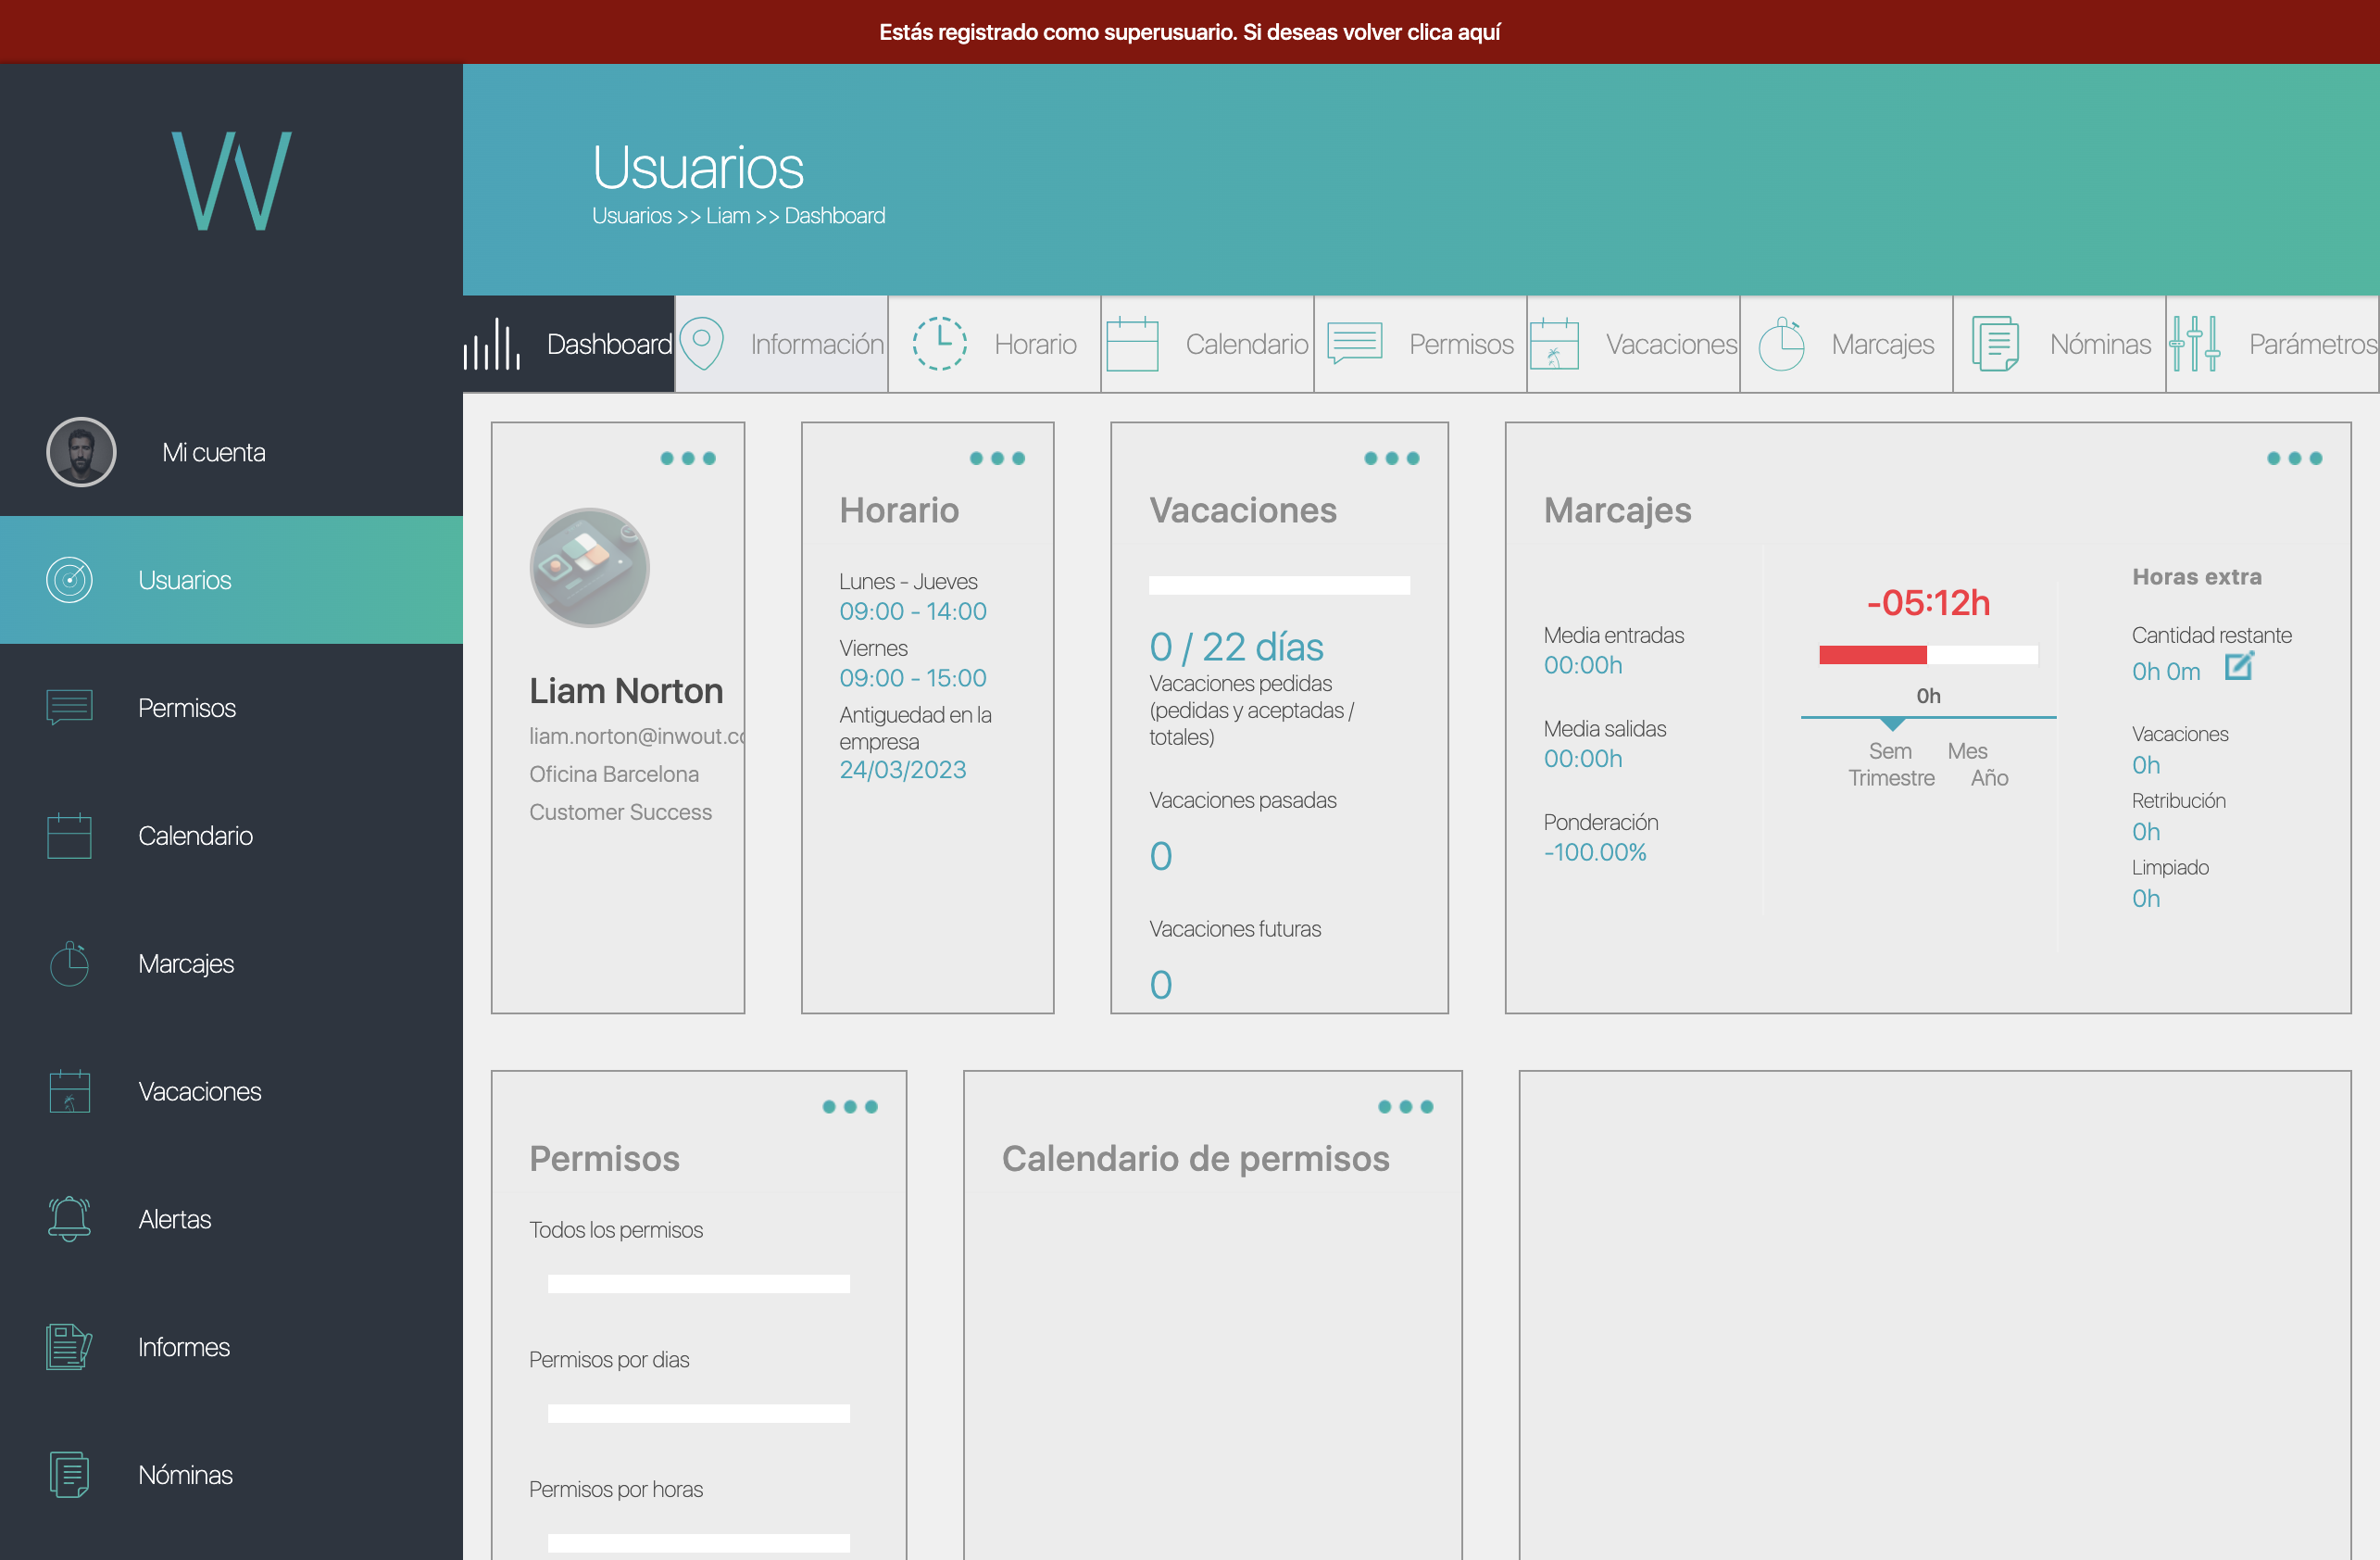Click the edit icon next to Cantidad restante
This screenshot has height=1560, width=2380.
click(x=2239, y=666)
